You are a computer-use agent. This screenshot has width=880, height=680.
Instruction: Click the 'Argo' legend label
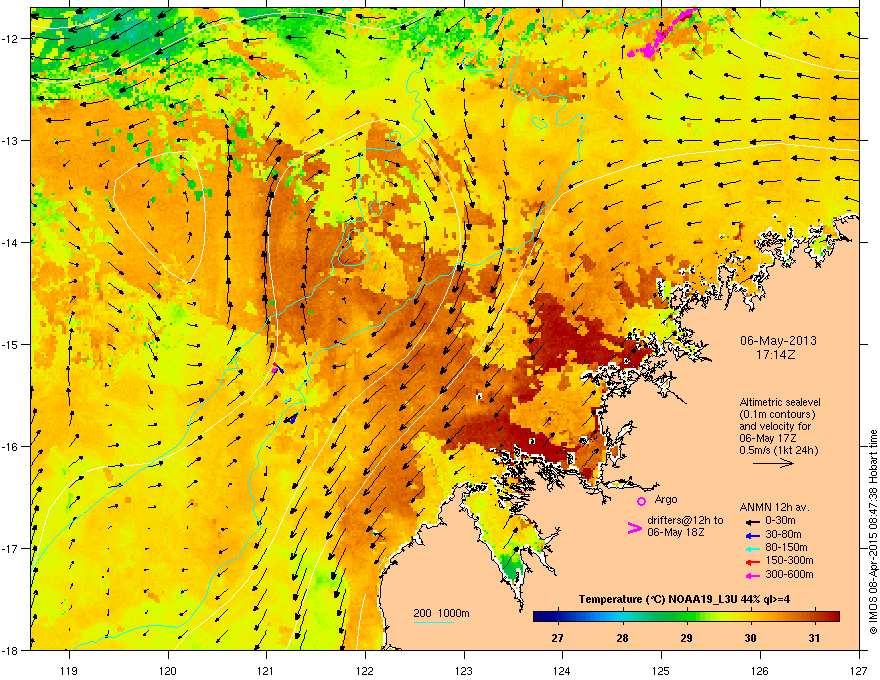(666, 499)
